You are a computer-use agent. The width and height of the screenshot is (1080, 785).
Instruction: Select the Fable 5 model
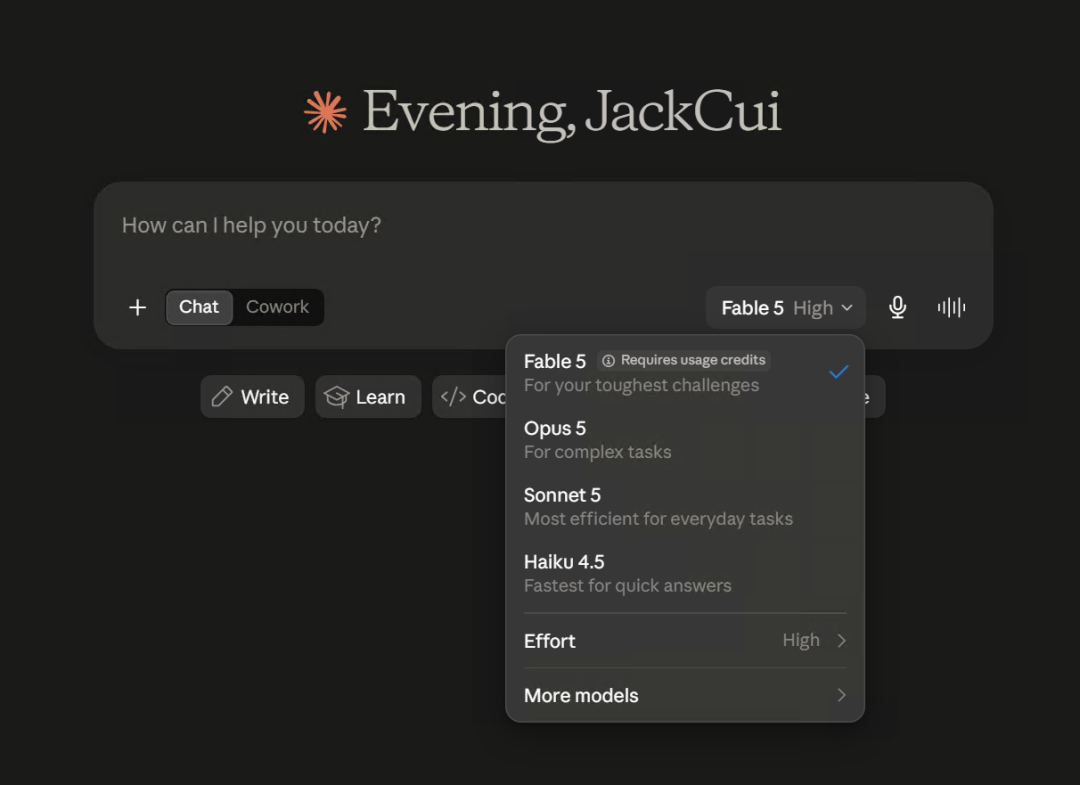(x=685, y=373)
